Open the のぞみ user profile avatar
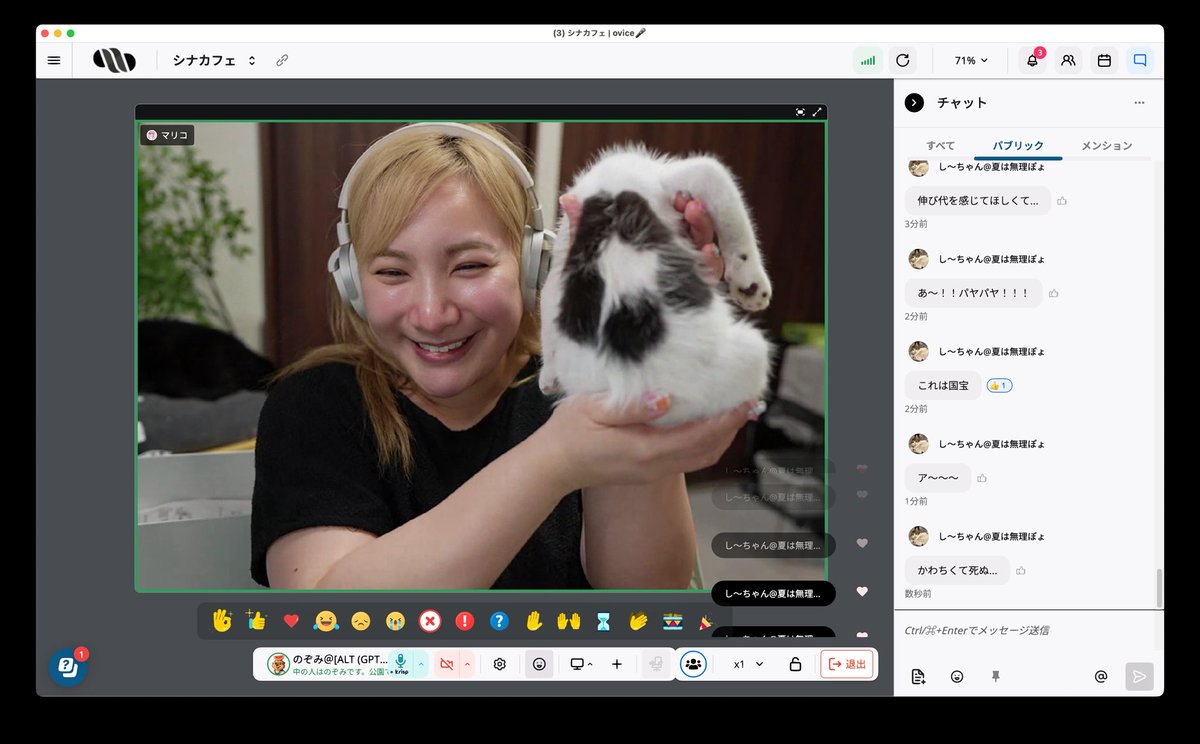The height and width of the screenshot is (744, 1200). tap(278, 664)
